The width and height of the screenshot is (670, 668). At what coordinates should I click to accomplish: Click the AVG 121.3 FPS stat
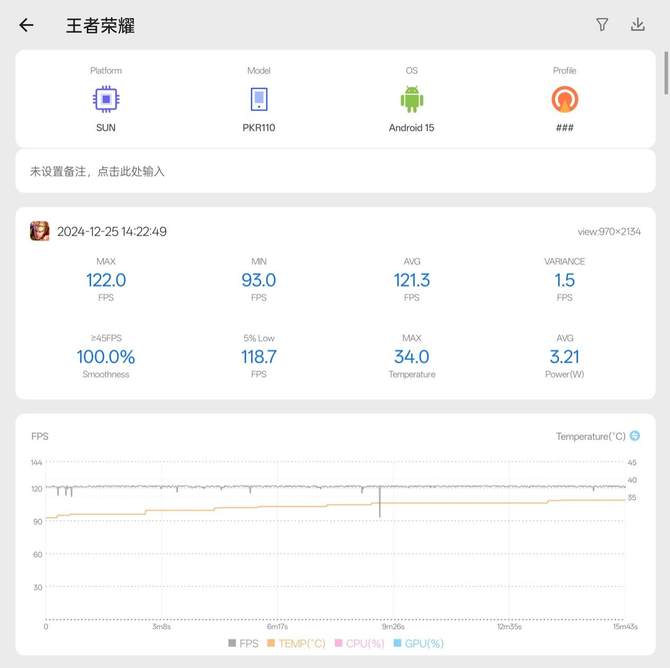pos(411,280)
